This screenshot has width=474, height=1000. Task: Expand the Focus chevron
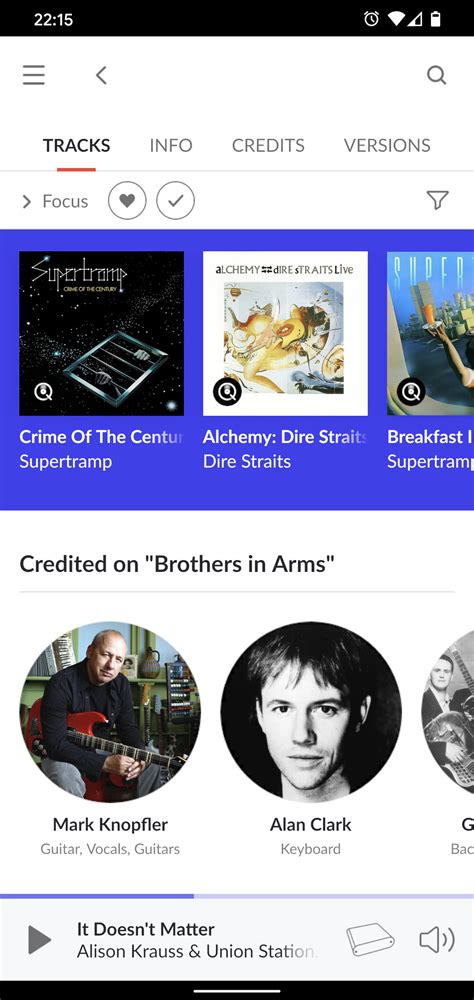(27, 202)
